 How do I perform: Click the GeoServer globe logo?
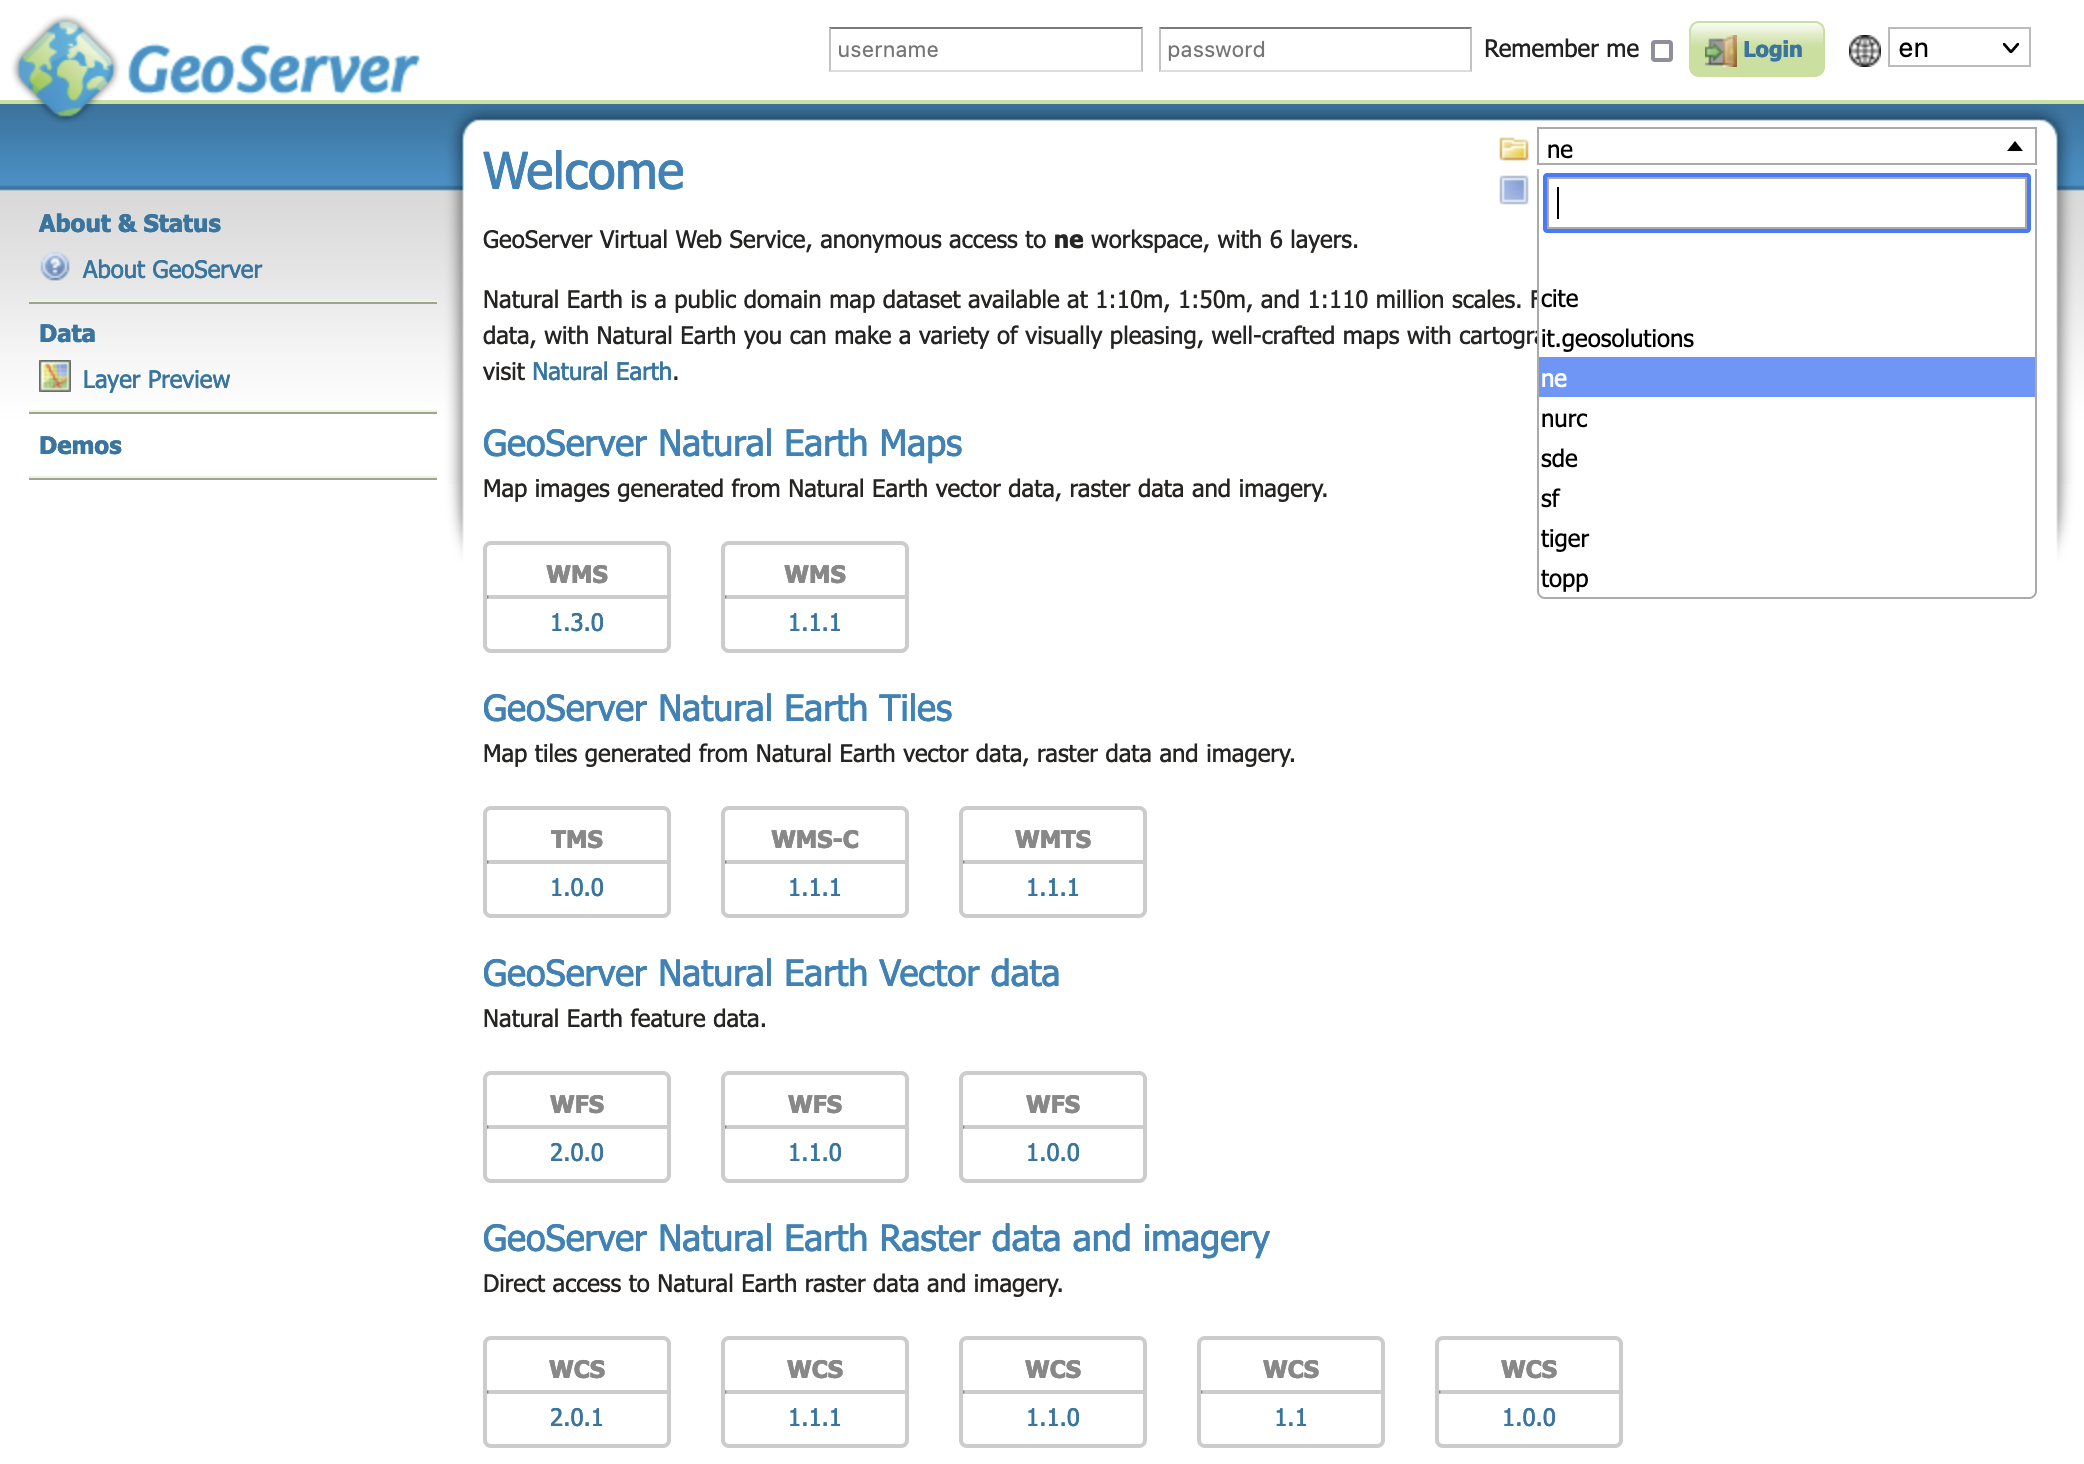click(66, 68)
